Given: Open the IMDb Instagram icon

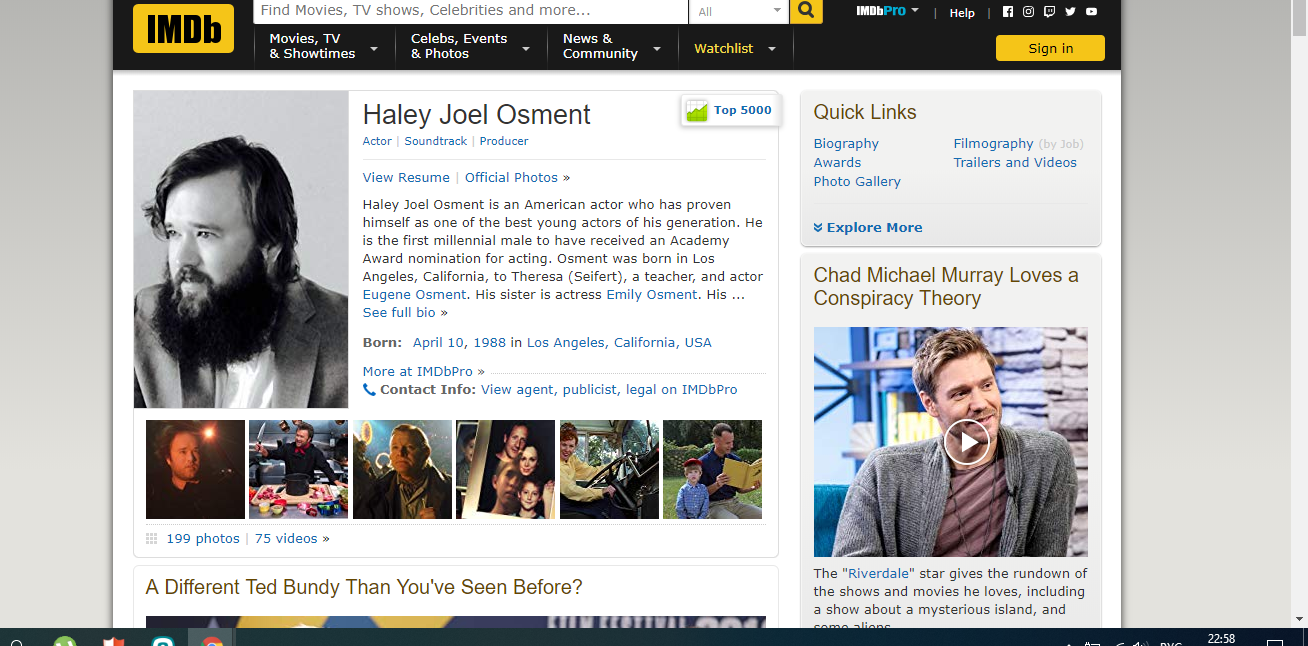Looking at the screenshot, I should 1028,12.
